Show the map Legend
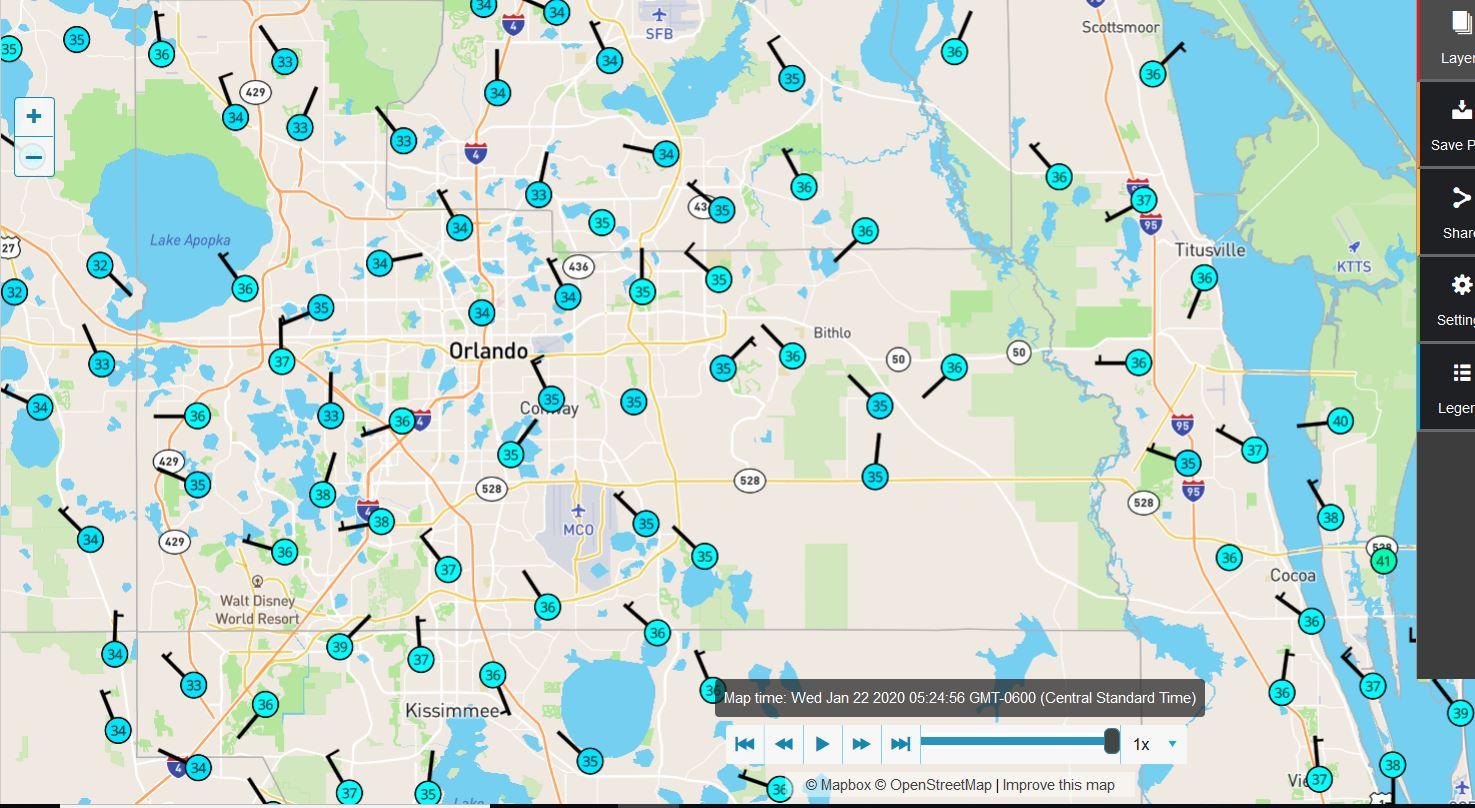Viewport: 1475px width, 808px height. pos(1460,386)
